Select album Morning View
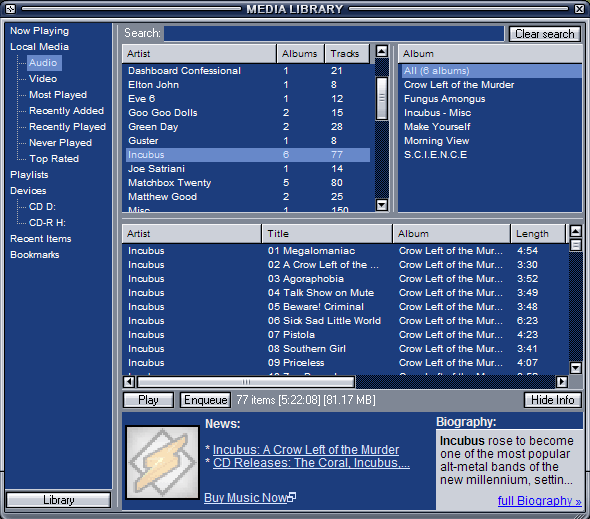The width and height of the screenshot is (590, 519). (x=491, y=141)
